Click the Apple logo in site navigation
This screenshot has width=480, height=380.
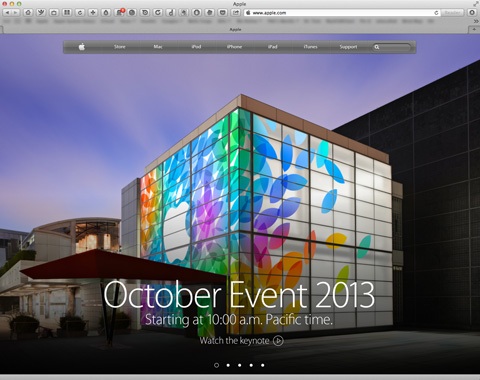(82, 47)
